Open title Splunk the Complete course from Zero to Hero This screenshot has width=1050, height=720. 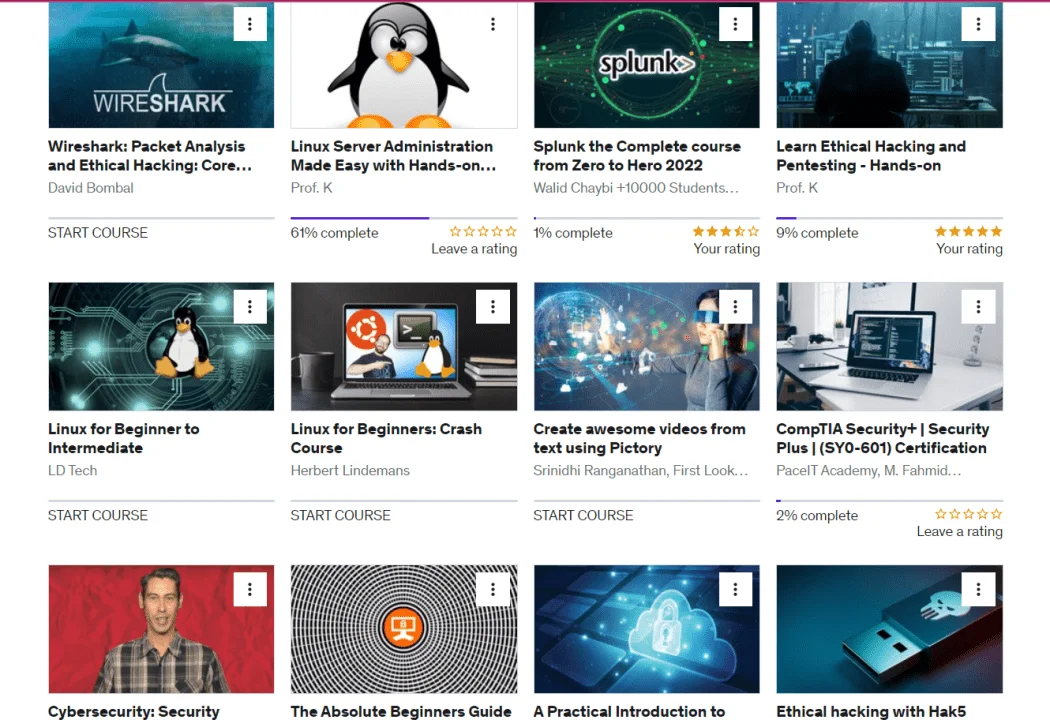click(637, 156)
